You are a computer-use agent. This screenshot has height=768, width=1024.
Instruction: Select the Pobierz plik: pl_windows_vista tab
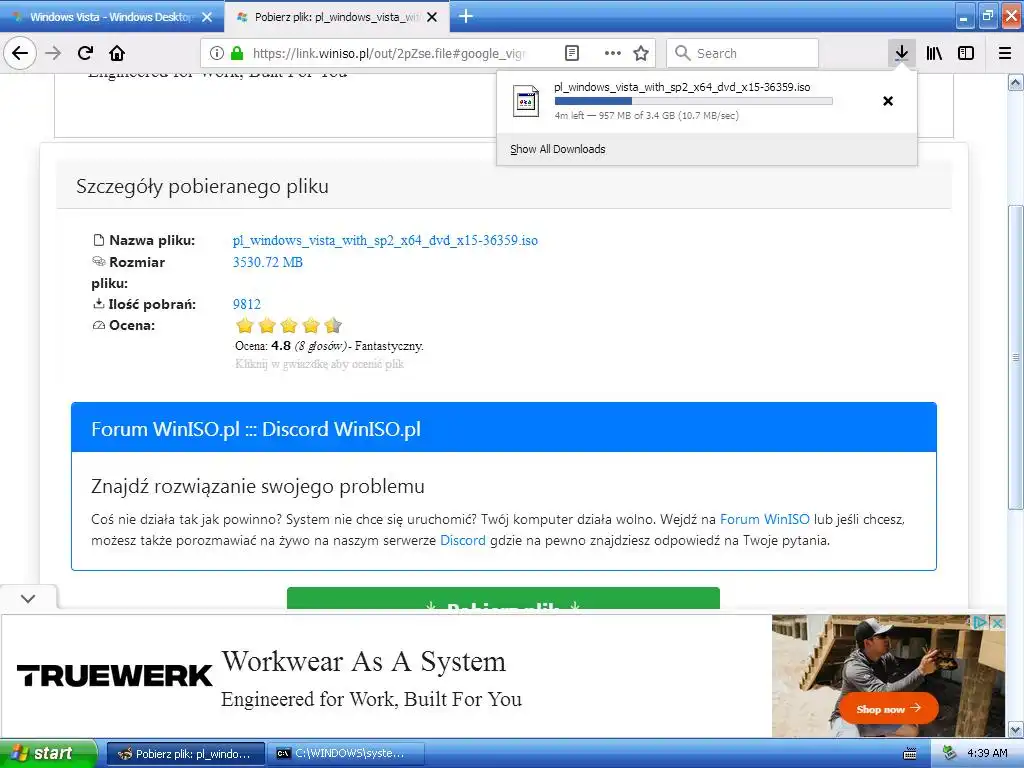tap(337, 17)
